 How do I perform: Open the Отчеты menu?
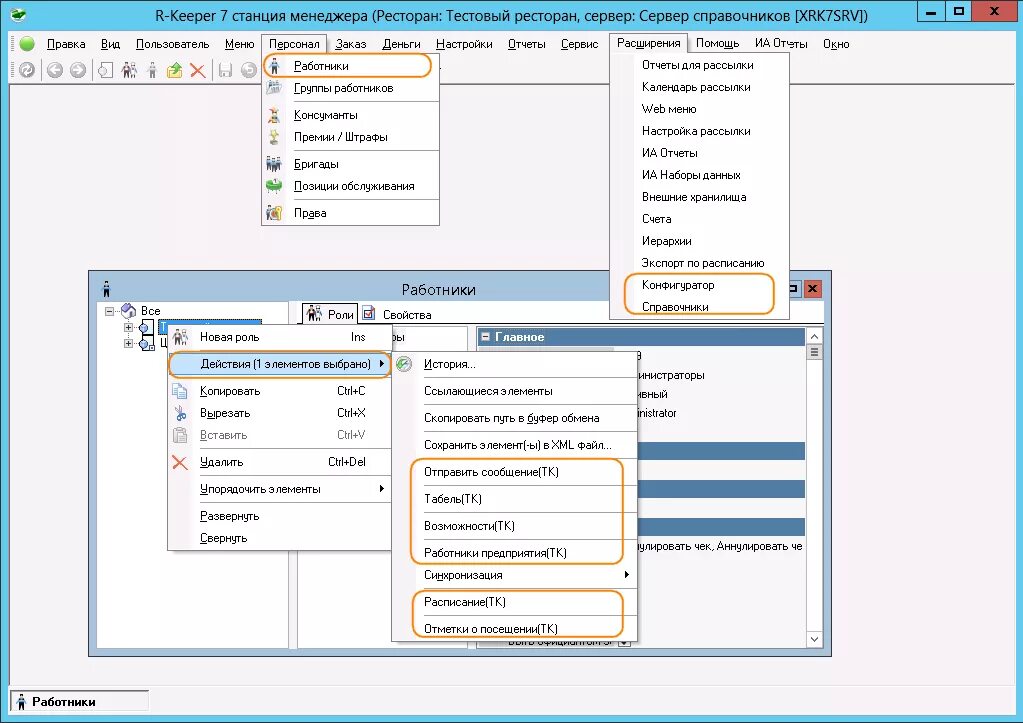click(x=527, y=44)
